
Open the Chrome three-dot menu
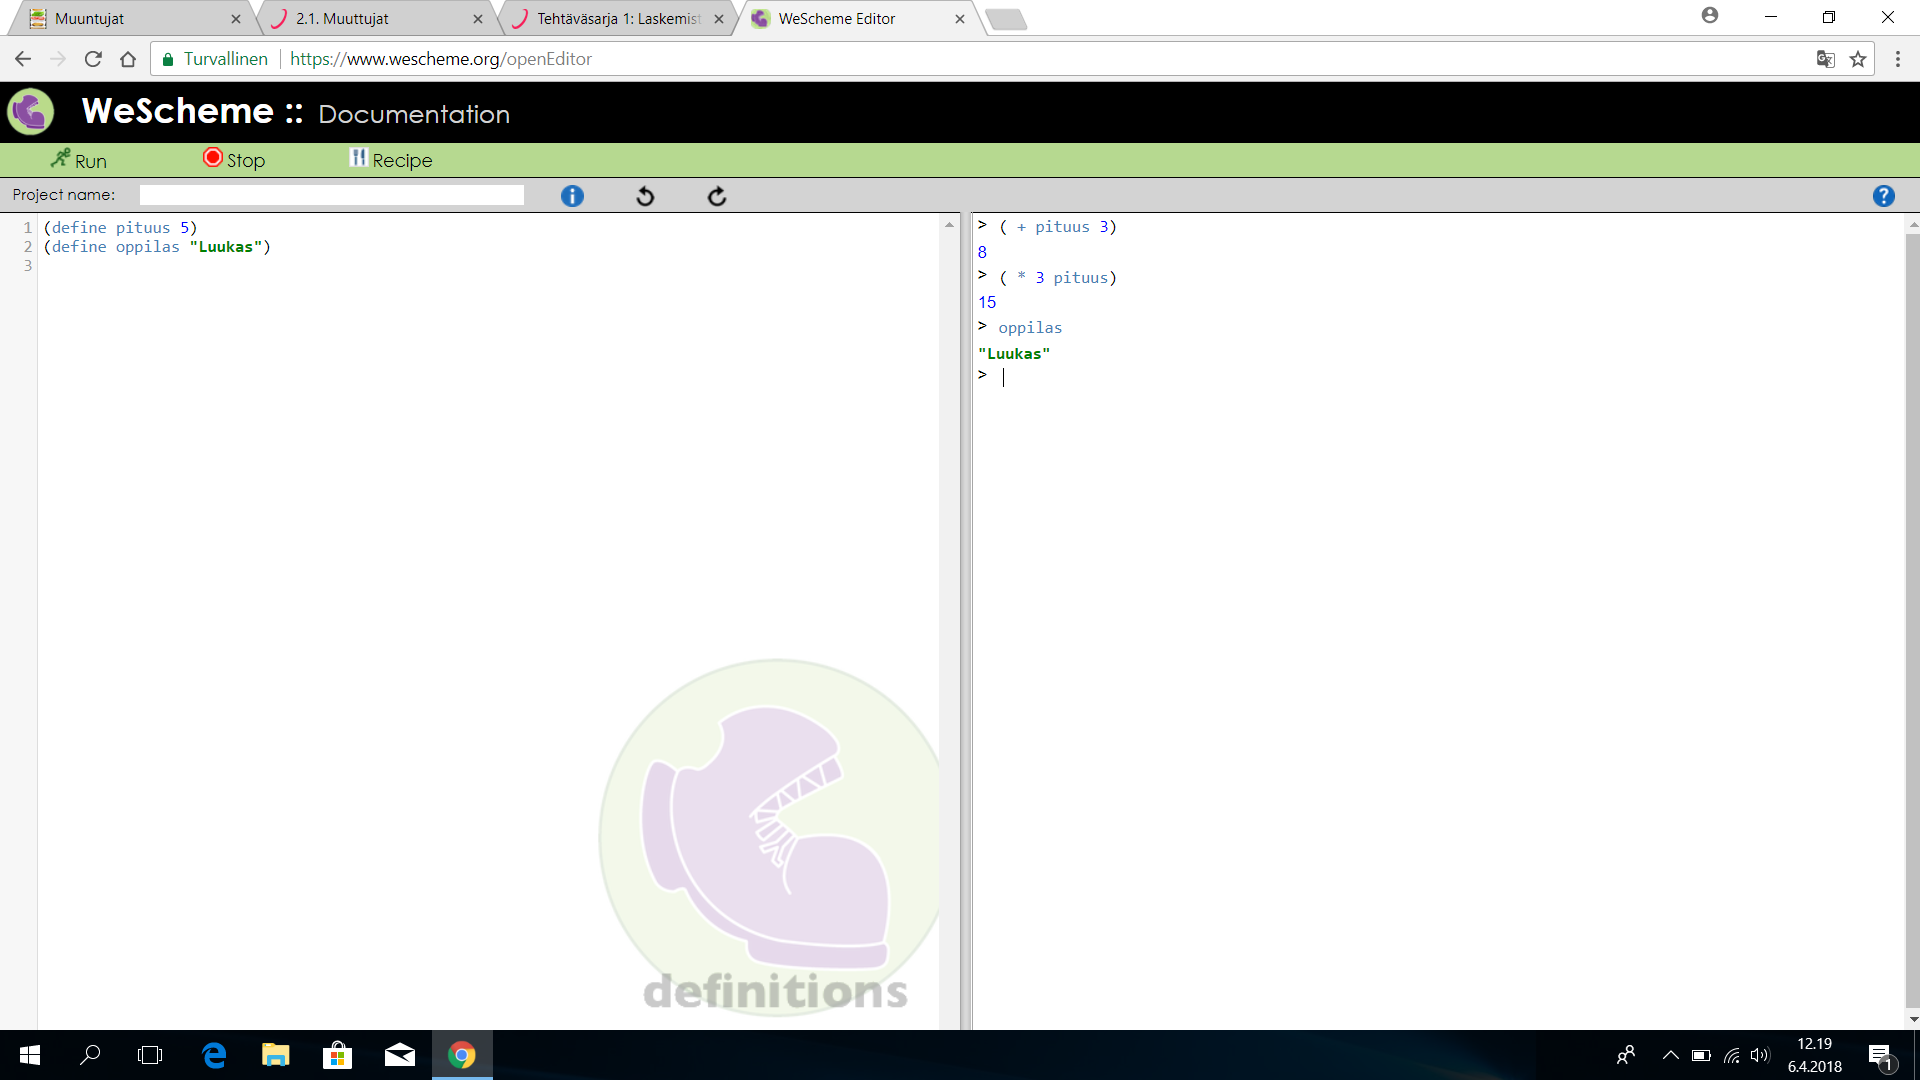tap(1897, 59)
